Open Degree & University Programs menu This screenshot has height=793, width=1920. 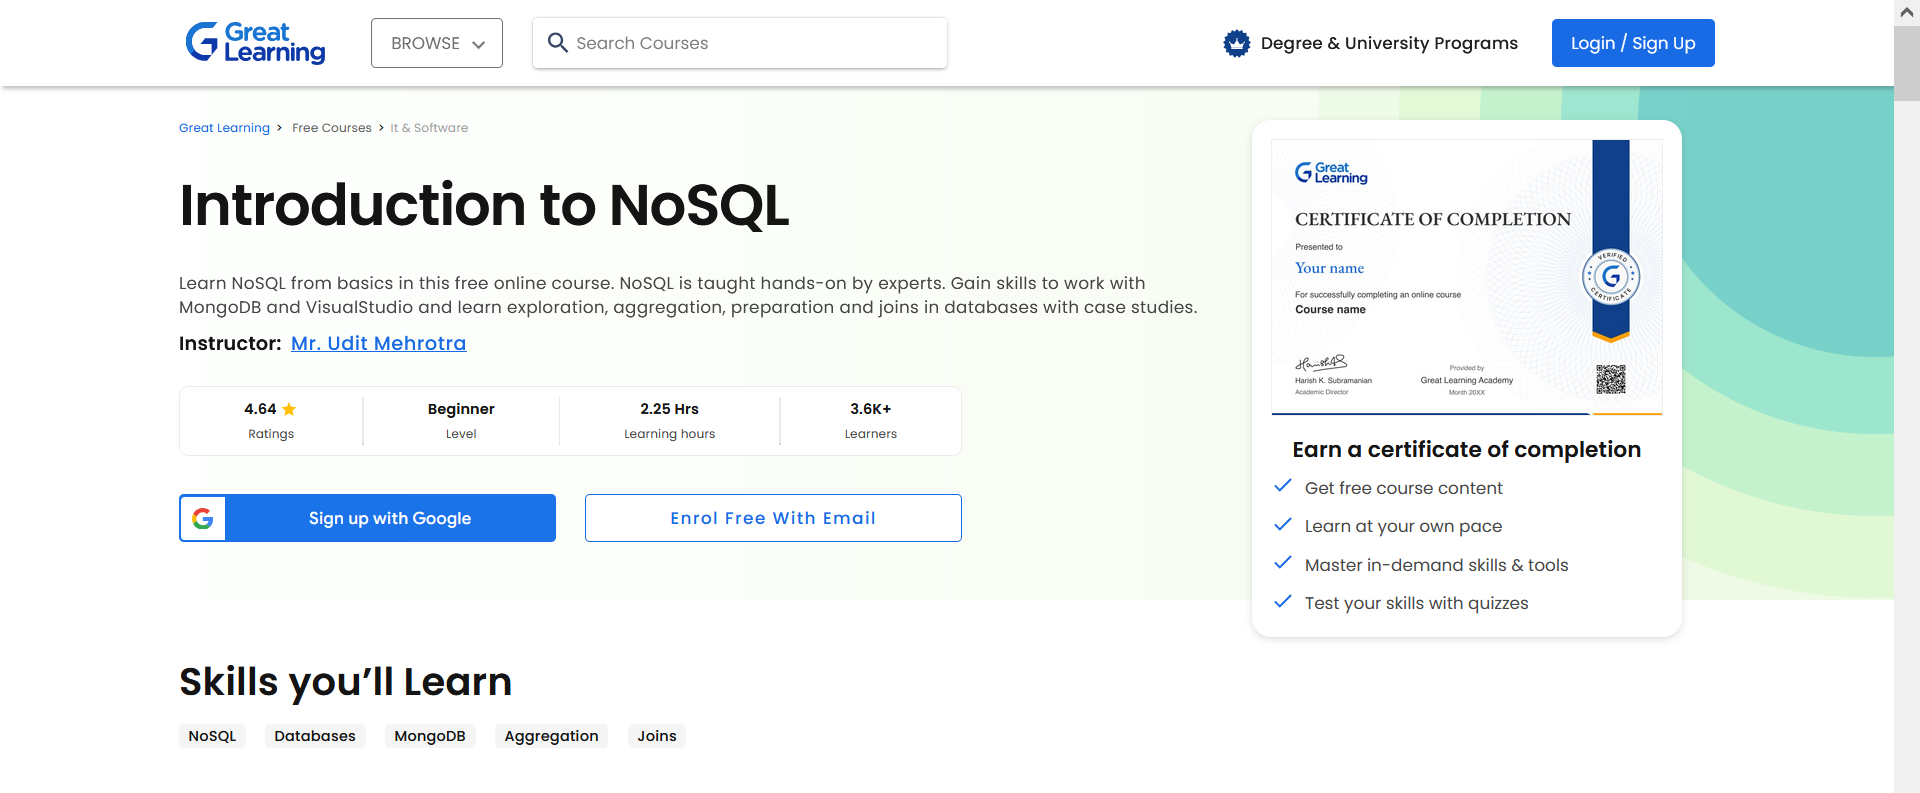click(x=1388, y=43)
